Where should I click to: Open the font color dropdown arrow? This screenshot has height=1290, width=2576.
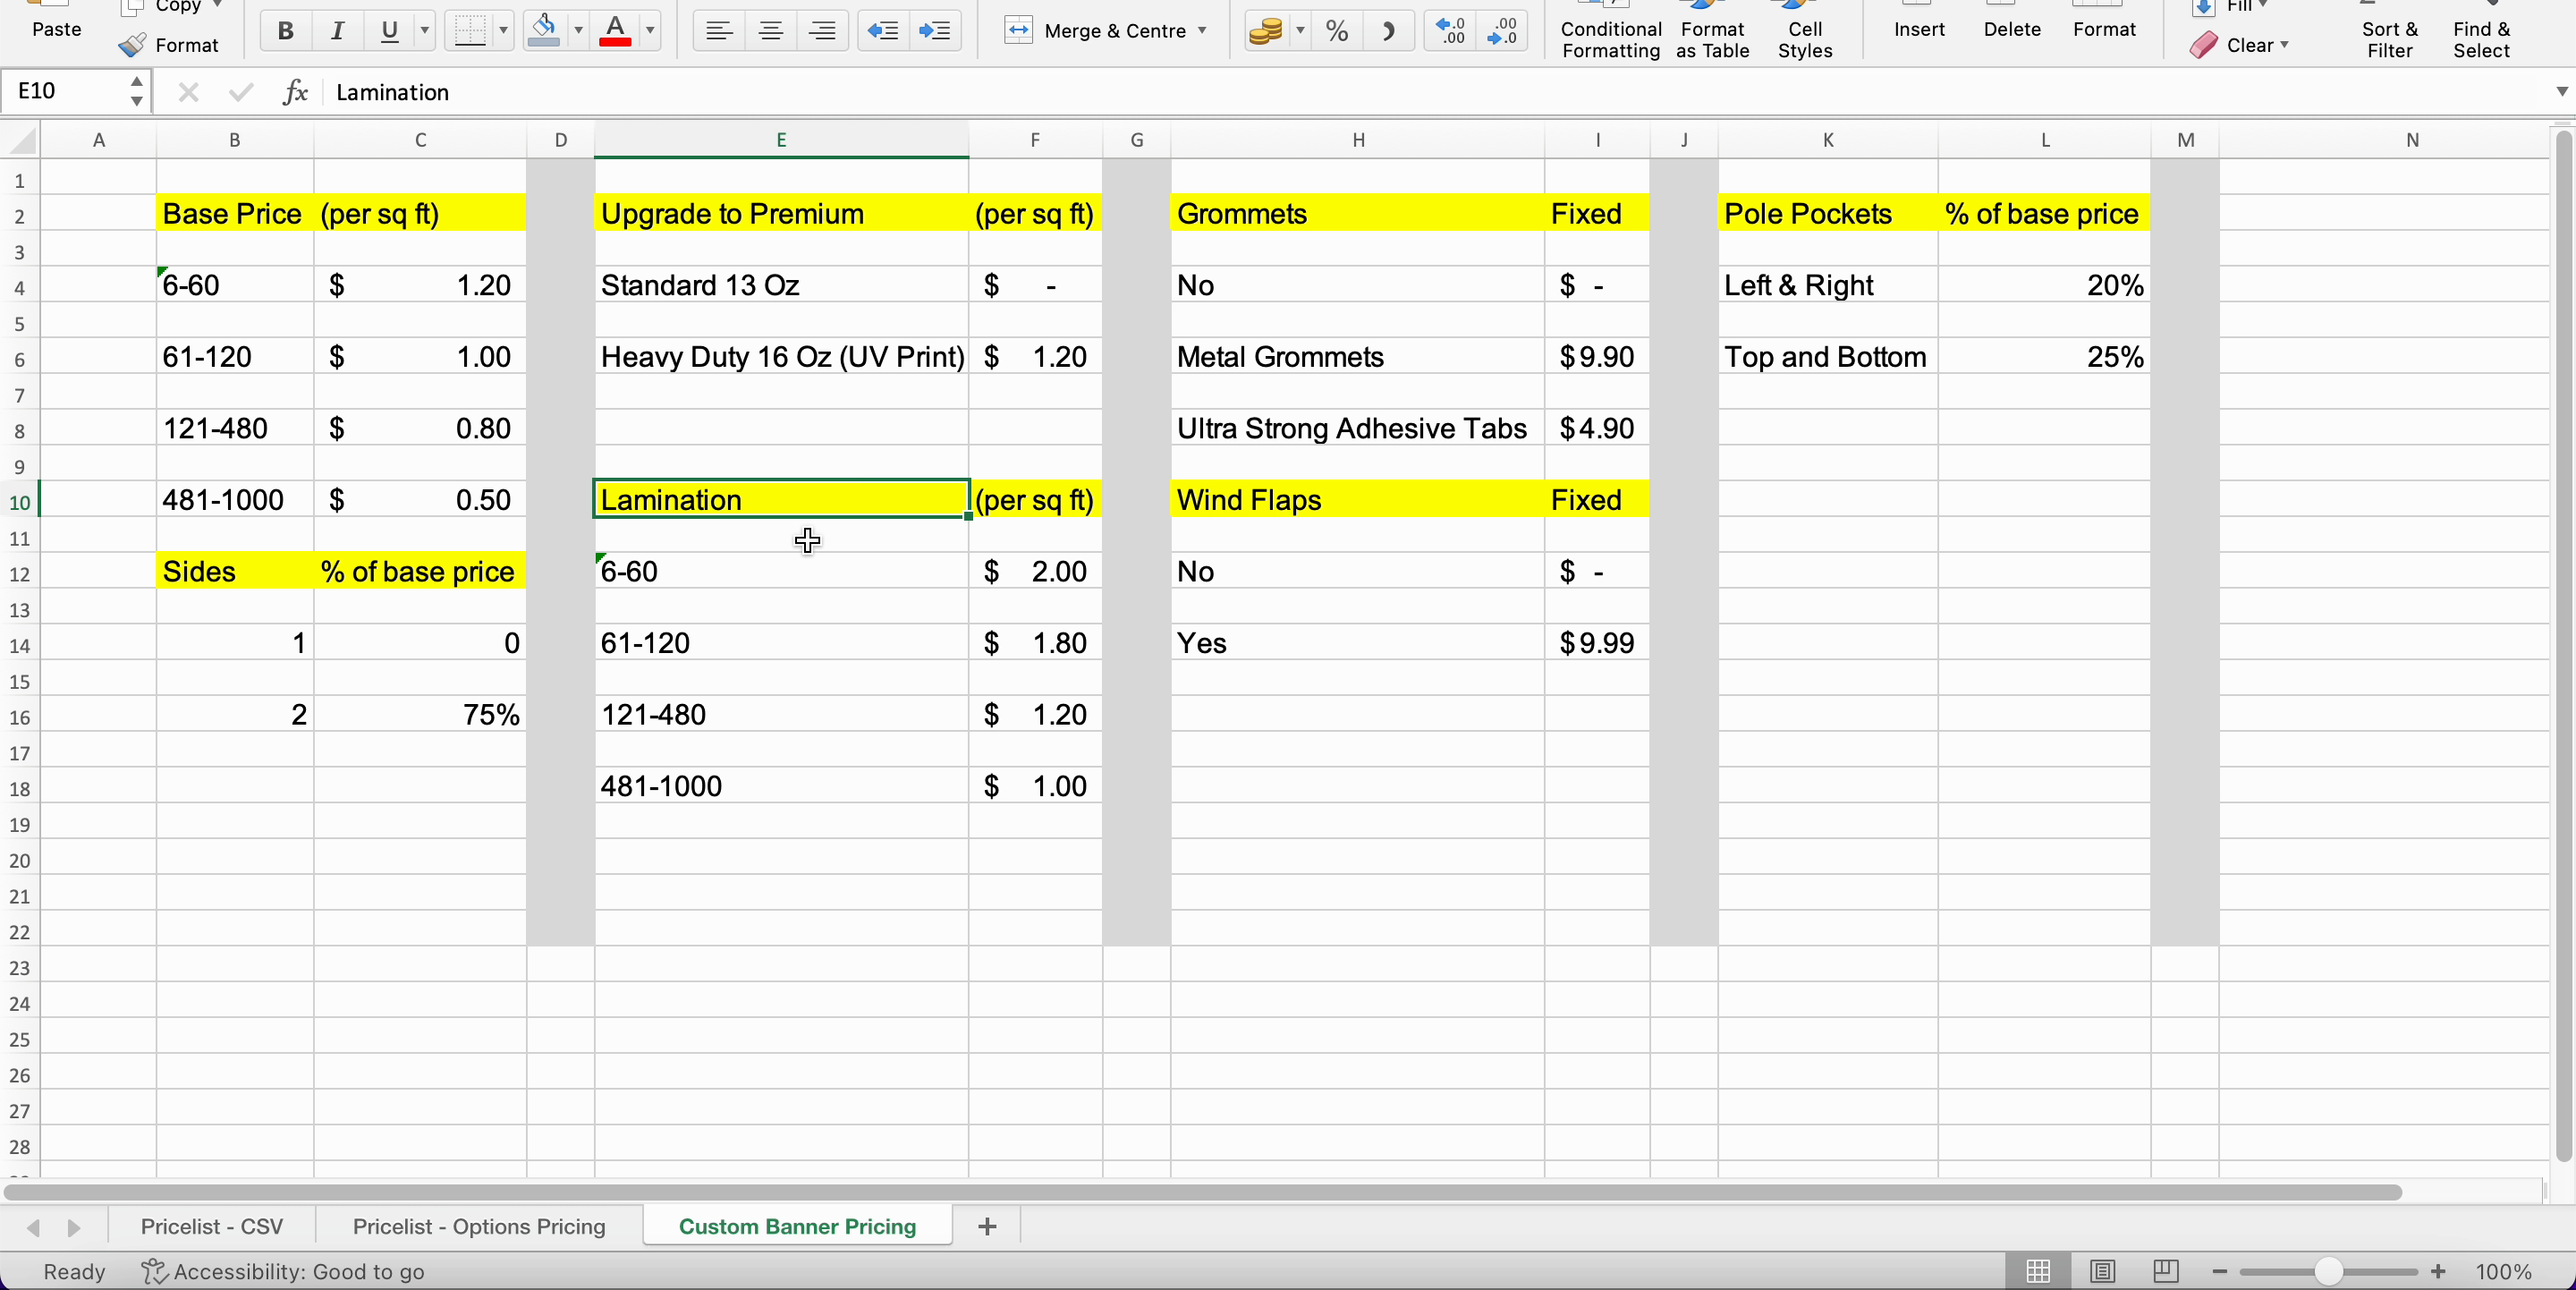tap(651, 31)
